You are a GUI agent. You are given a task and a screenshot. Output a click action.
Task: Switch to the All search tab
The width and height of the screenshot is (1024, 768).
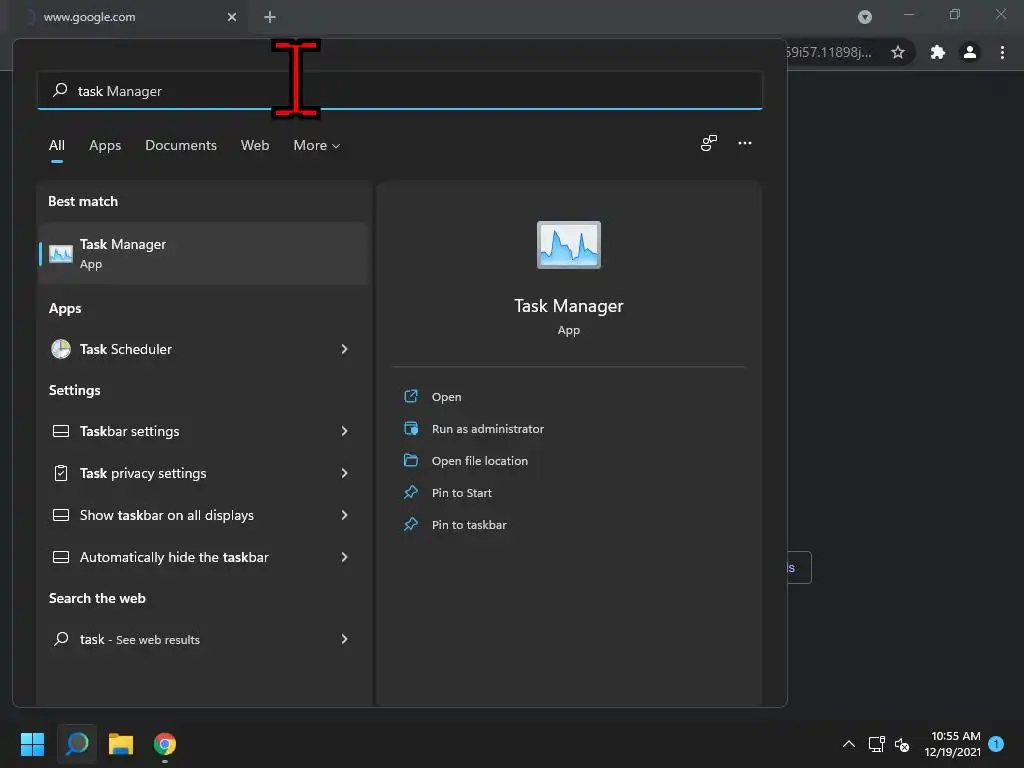tap(57, 146)
